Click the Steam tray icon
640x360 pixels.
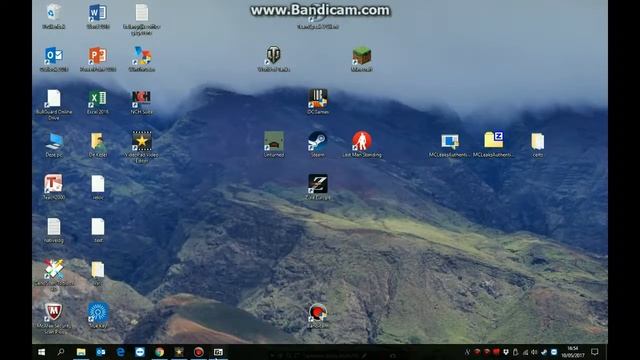click(x=544, y=352)
